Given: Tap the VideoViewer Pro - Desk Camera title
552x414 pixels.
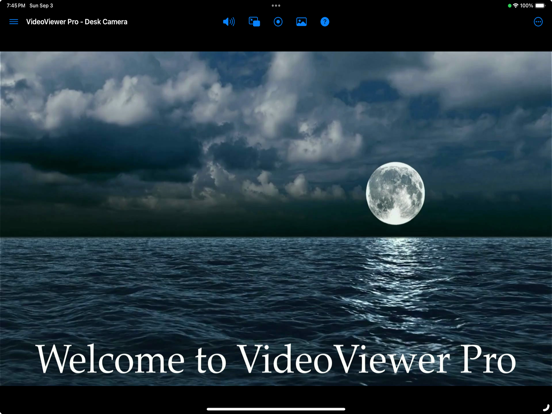Looking at the screenshot, I should (77, 22).
